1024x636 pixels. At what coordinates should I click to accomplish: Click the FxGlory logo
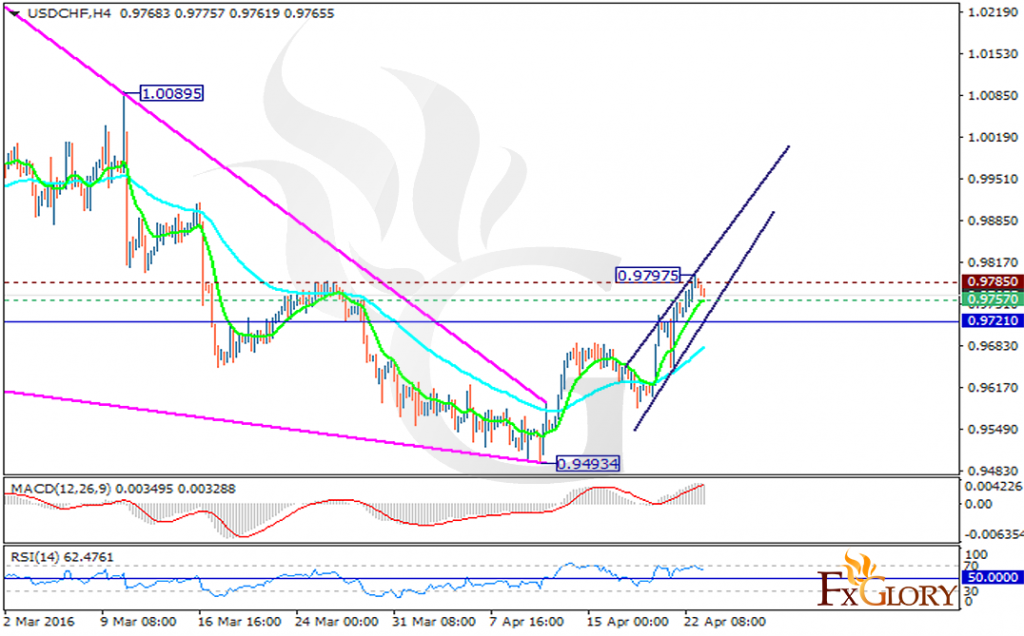[x=886, y=580]
